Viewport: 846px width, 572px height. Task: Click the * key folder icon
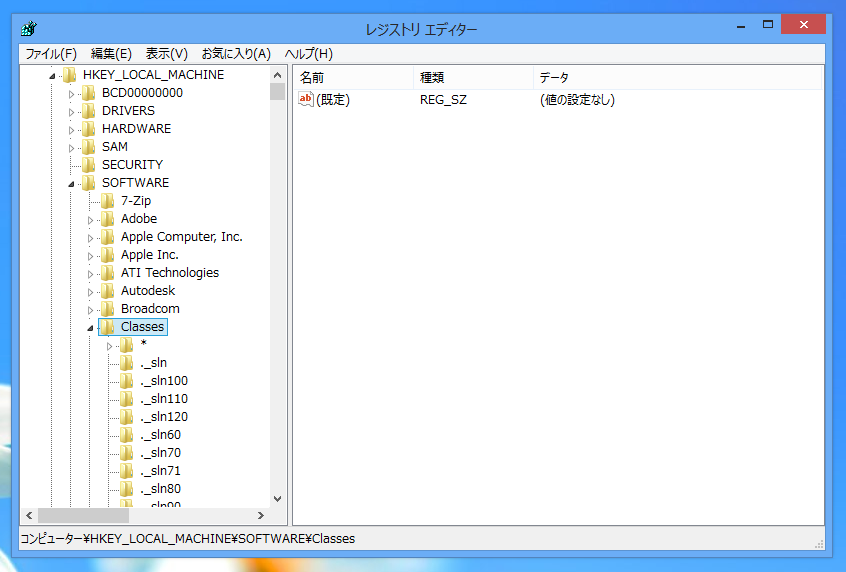[126, 345]
